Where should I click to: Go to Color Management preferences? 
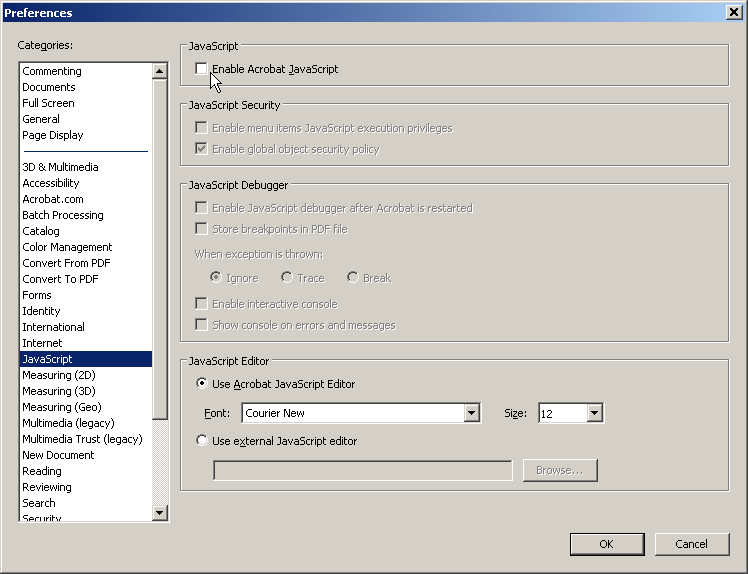tap(67, 247)
